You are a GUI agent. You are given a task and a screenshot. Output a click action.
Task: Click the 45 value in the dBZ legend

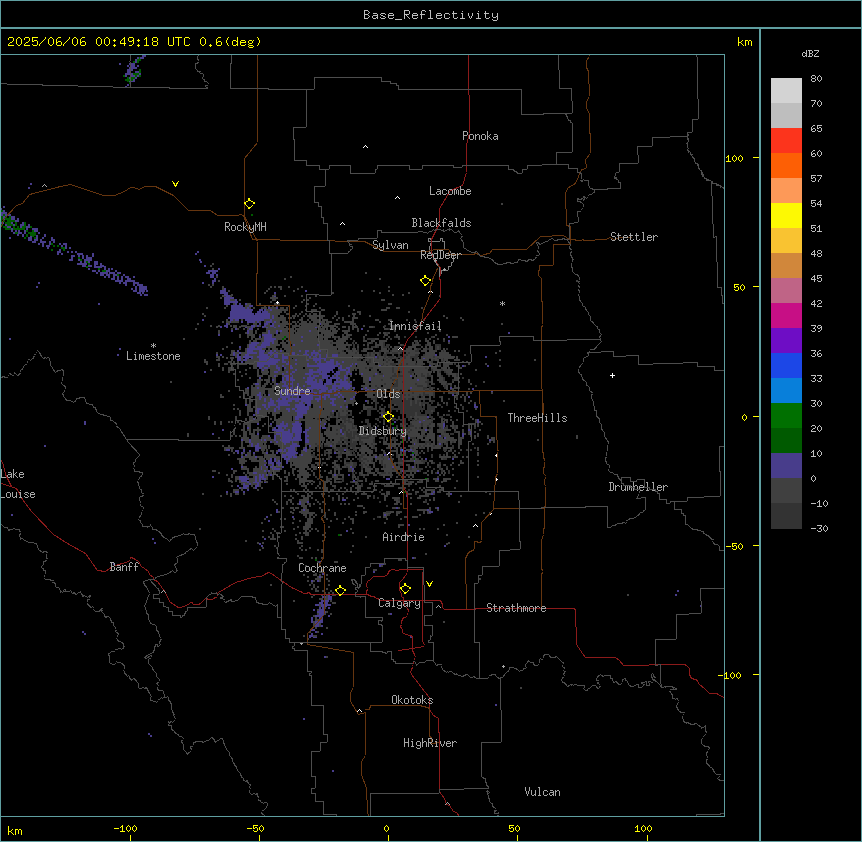[x=816, y=279]
